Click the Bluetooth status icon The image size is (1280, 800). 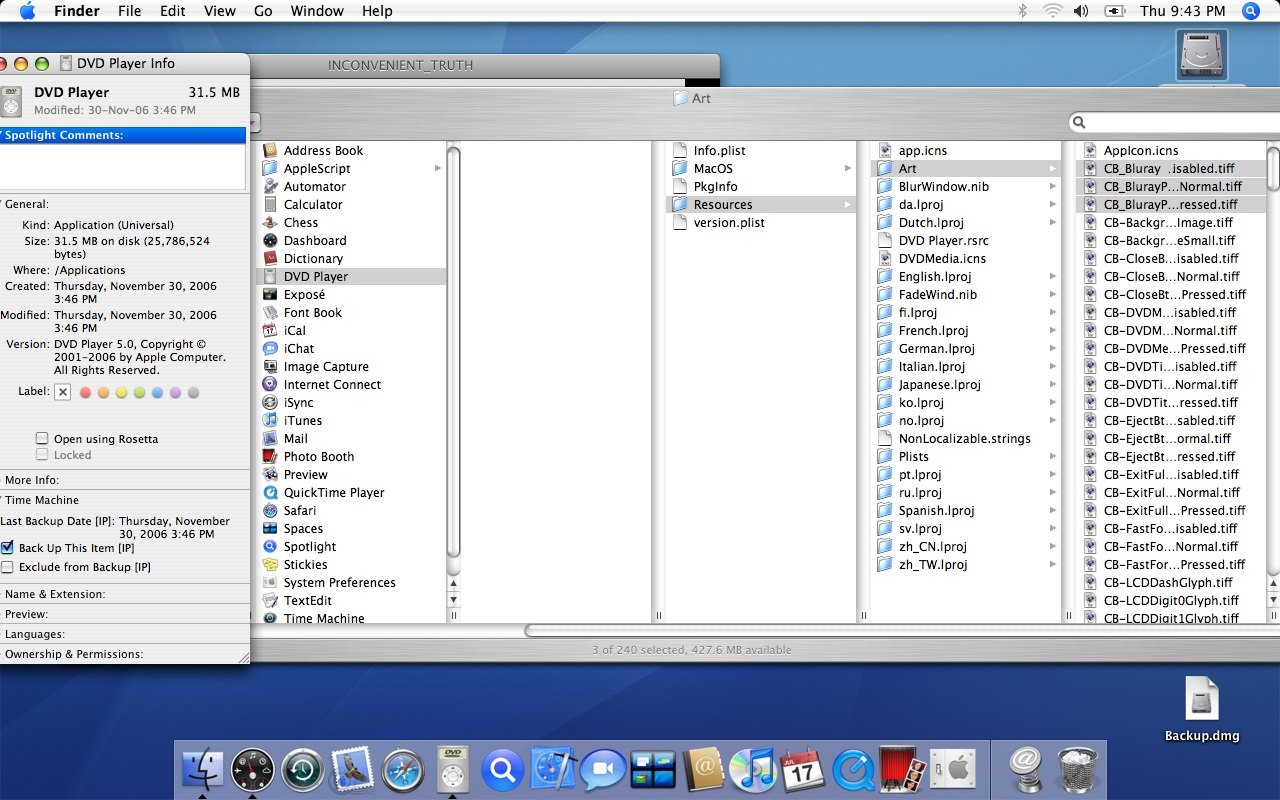1022,11
